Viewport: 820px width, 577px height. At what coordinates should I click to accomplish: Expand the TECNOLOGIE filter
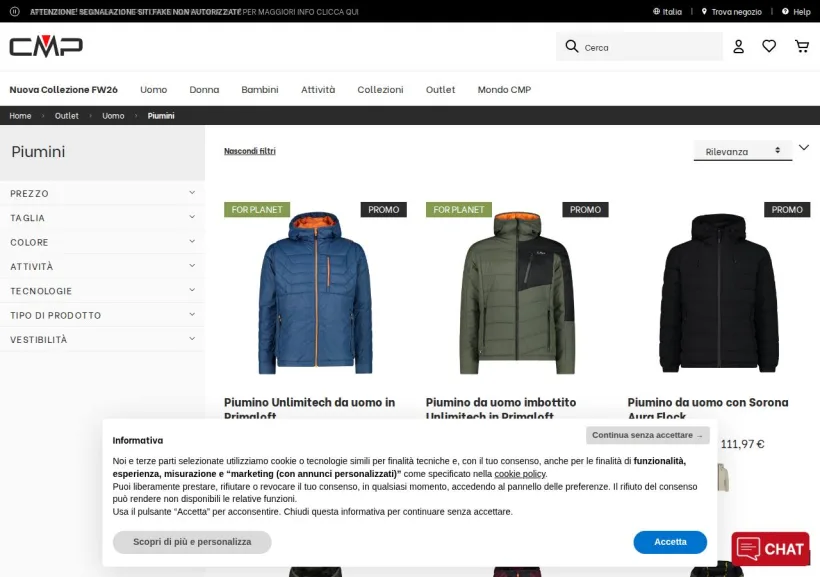(x=102, y=291)
